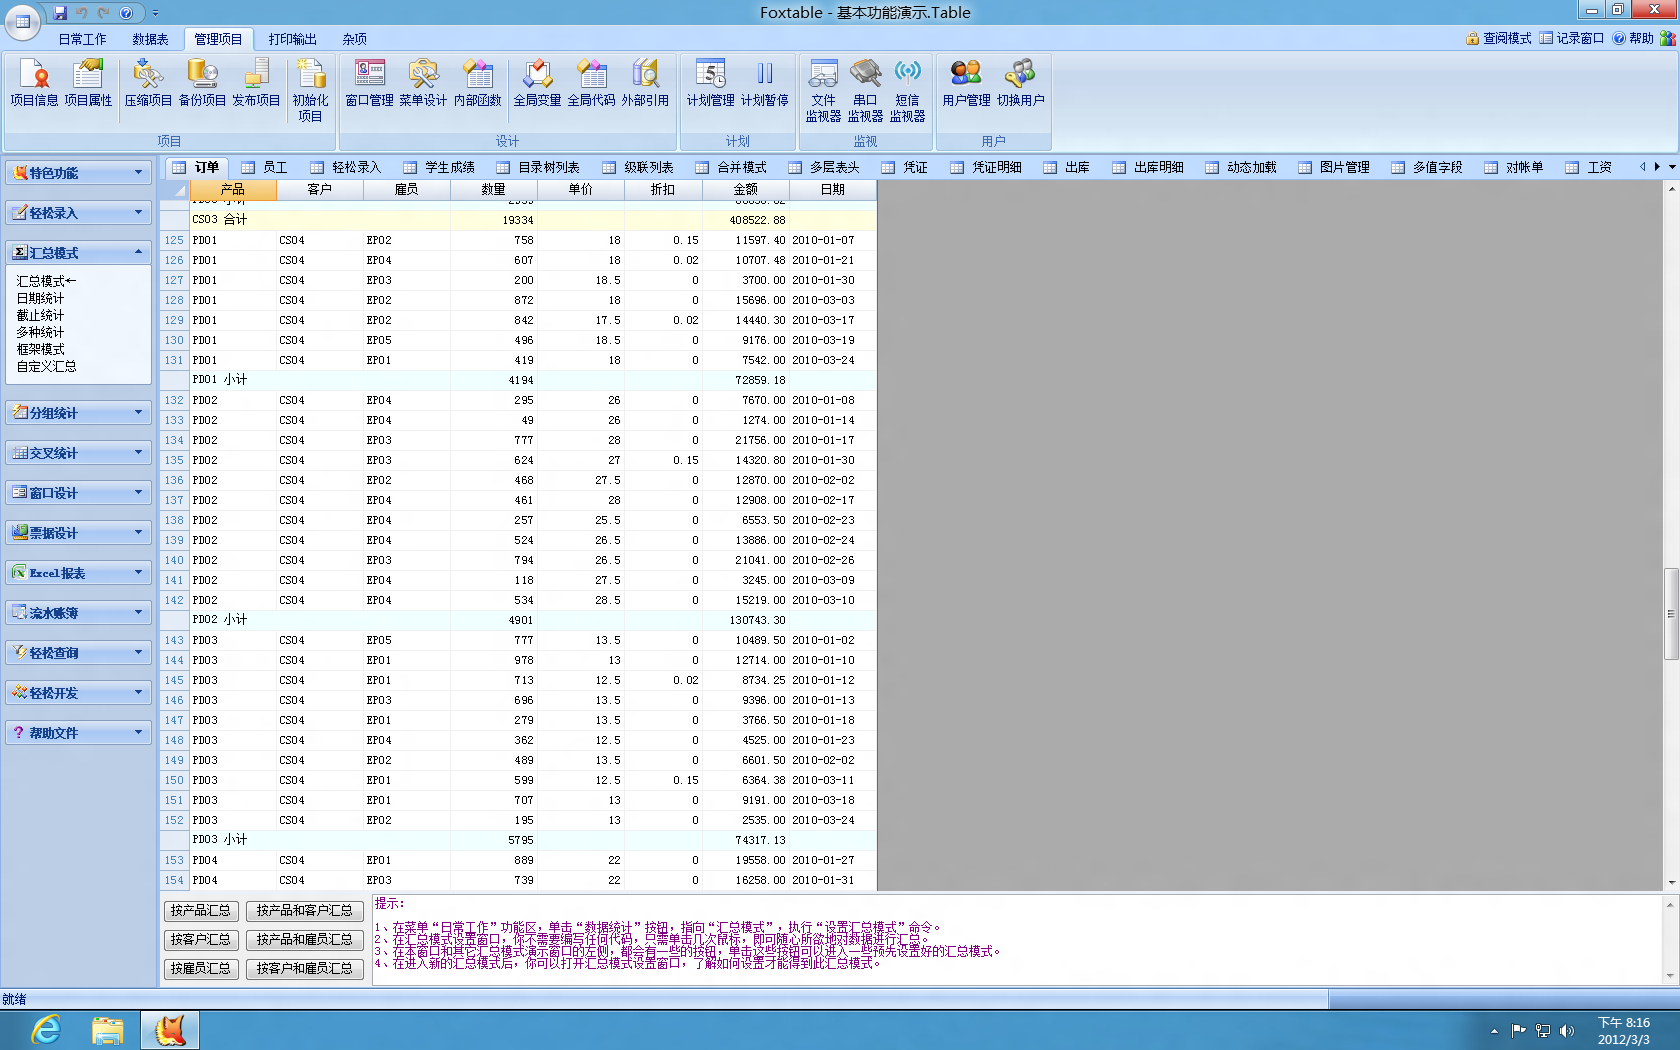Image resolution: width=1680 pixels, height=1050 pixels.
Task: Click 按客户和雇员汇总 button
Action: [x=305, y=969]
